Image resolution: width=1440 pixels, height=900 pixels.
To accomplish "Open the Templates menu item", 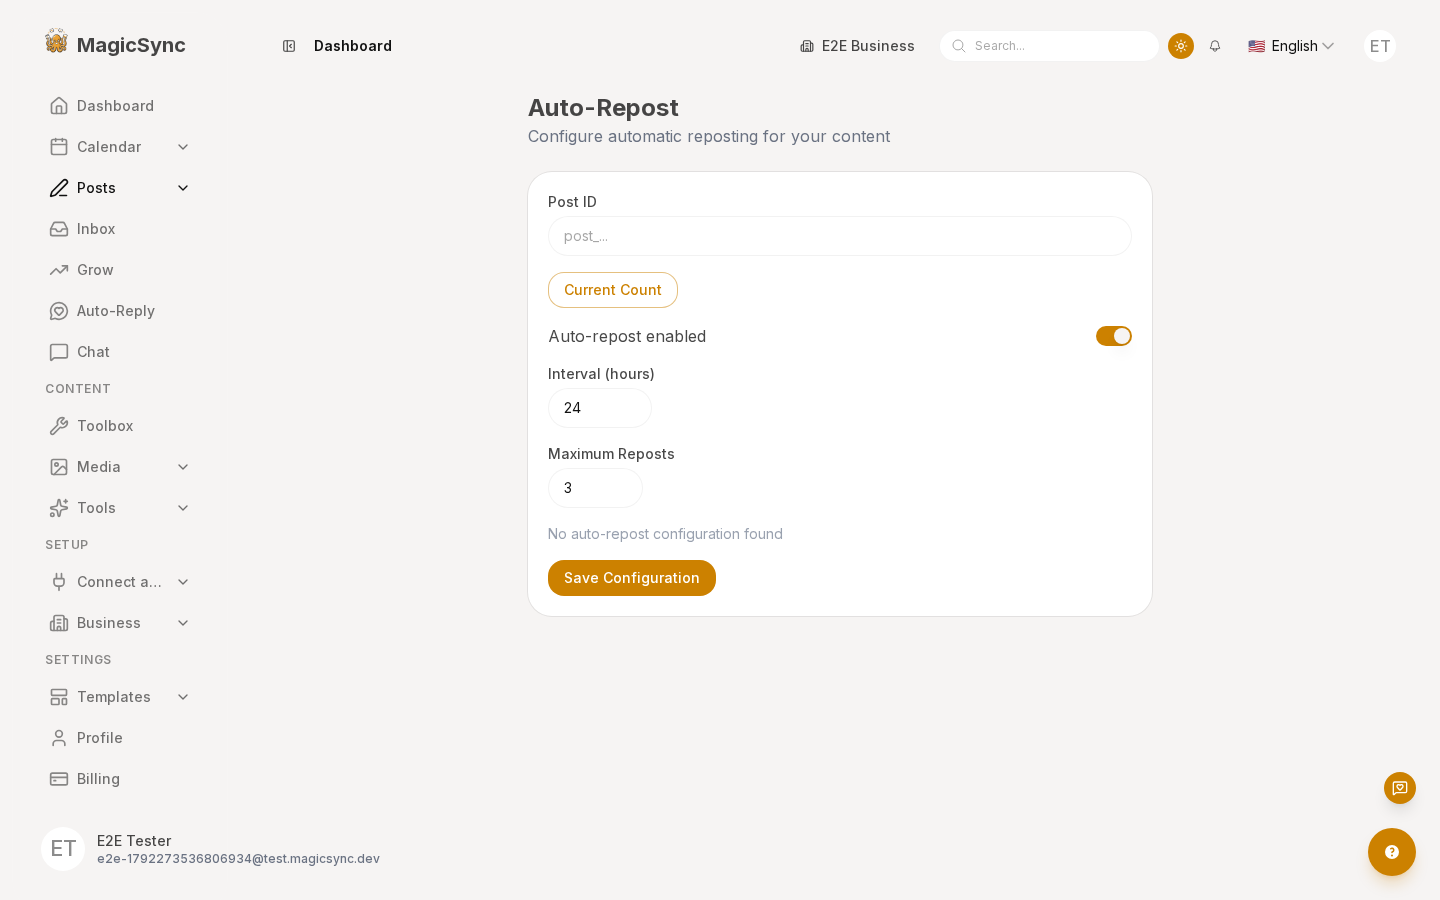I will point(120,697).
